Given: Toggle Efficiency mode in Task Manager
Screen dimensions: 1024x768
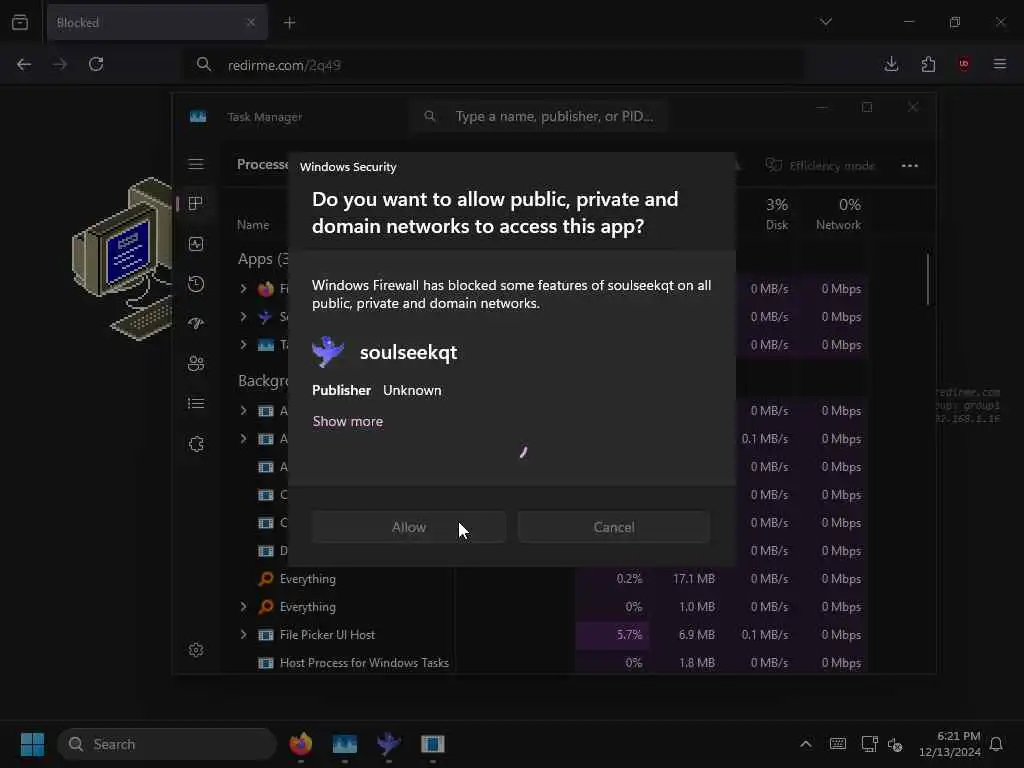Looking at the screenshot, I should 820,166.
